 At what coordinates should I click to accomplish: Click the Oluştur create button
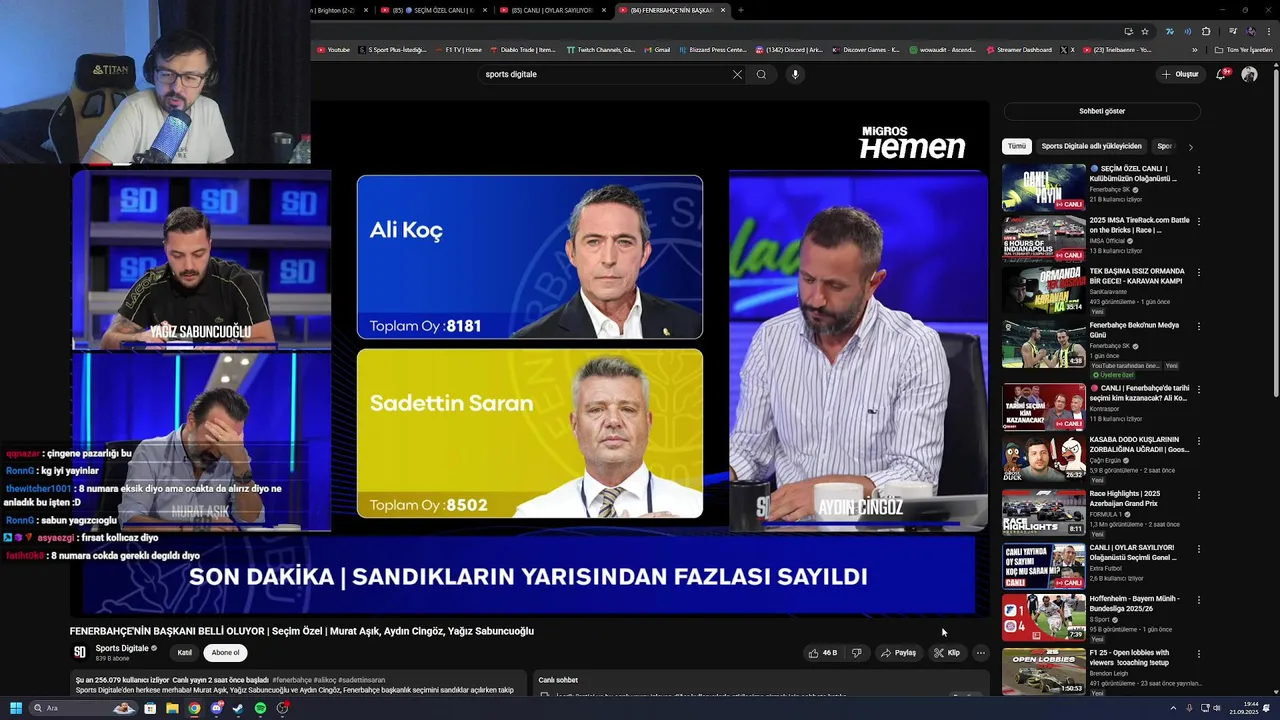click(1180, 74)
